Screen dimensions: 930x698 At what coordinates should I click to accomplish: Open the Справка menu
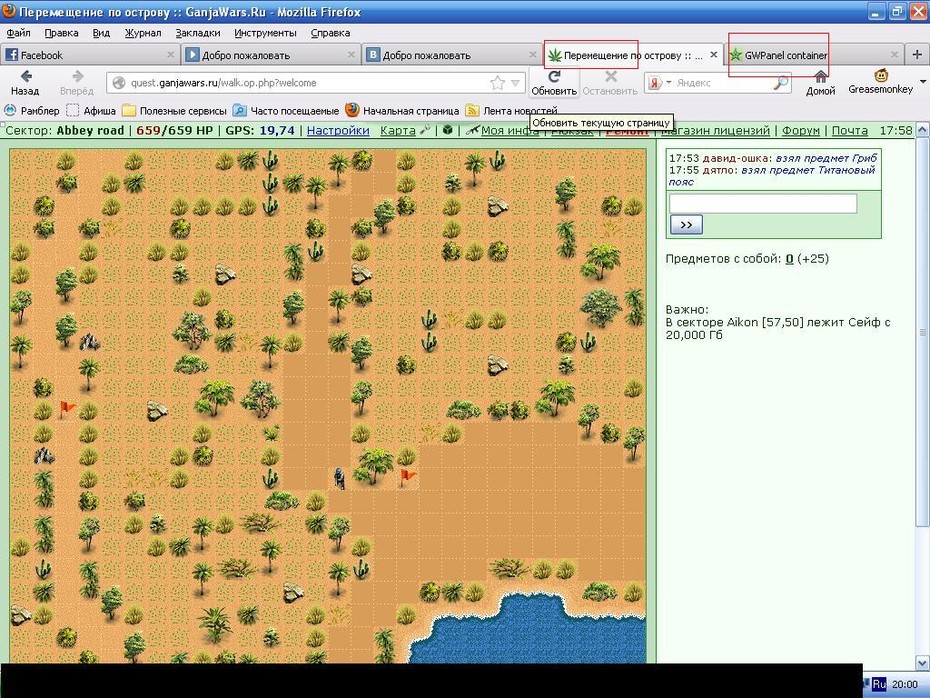(x=330, y=33)
